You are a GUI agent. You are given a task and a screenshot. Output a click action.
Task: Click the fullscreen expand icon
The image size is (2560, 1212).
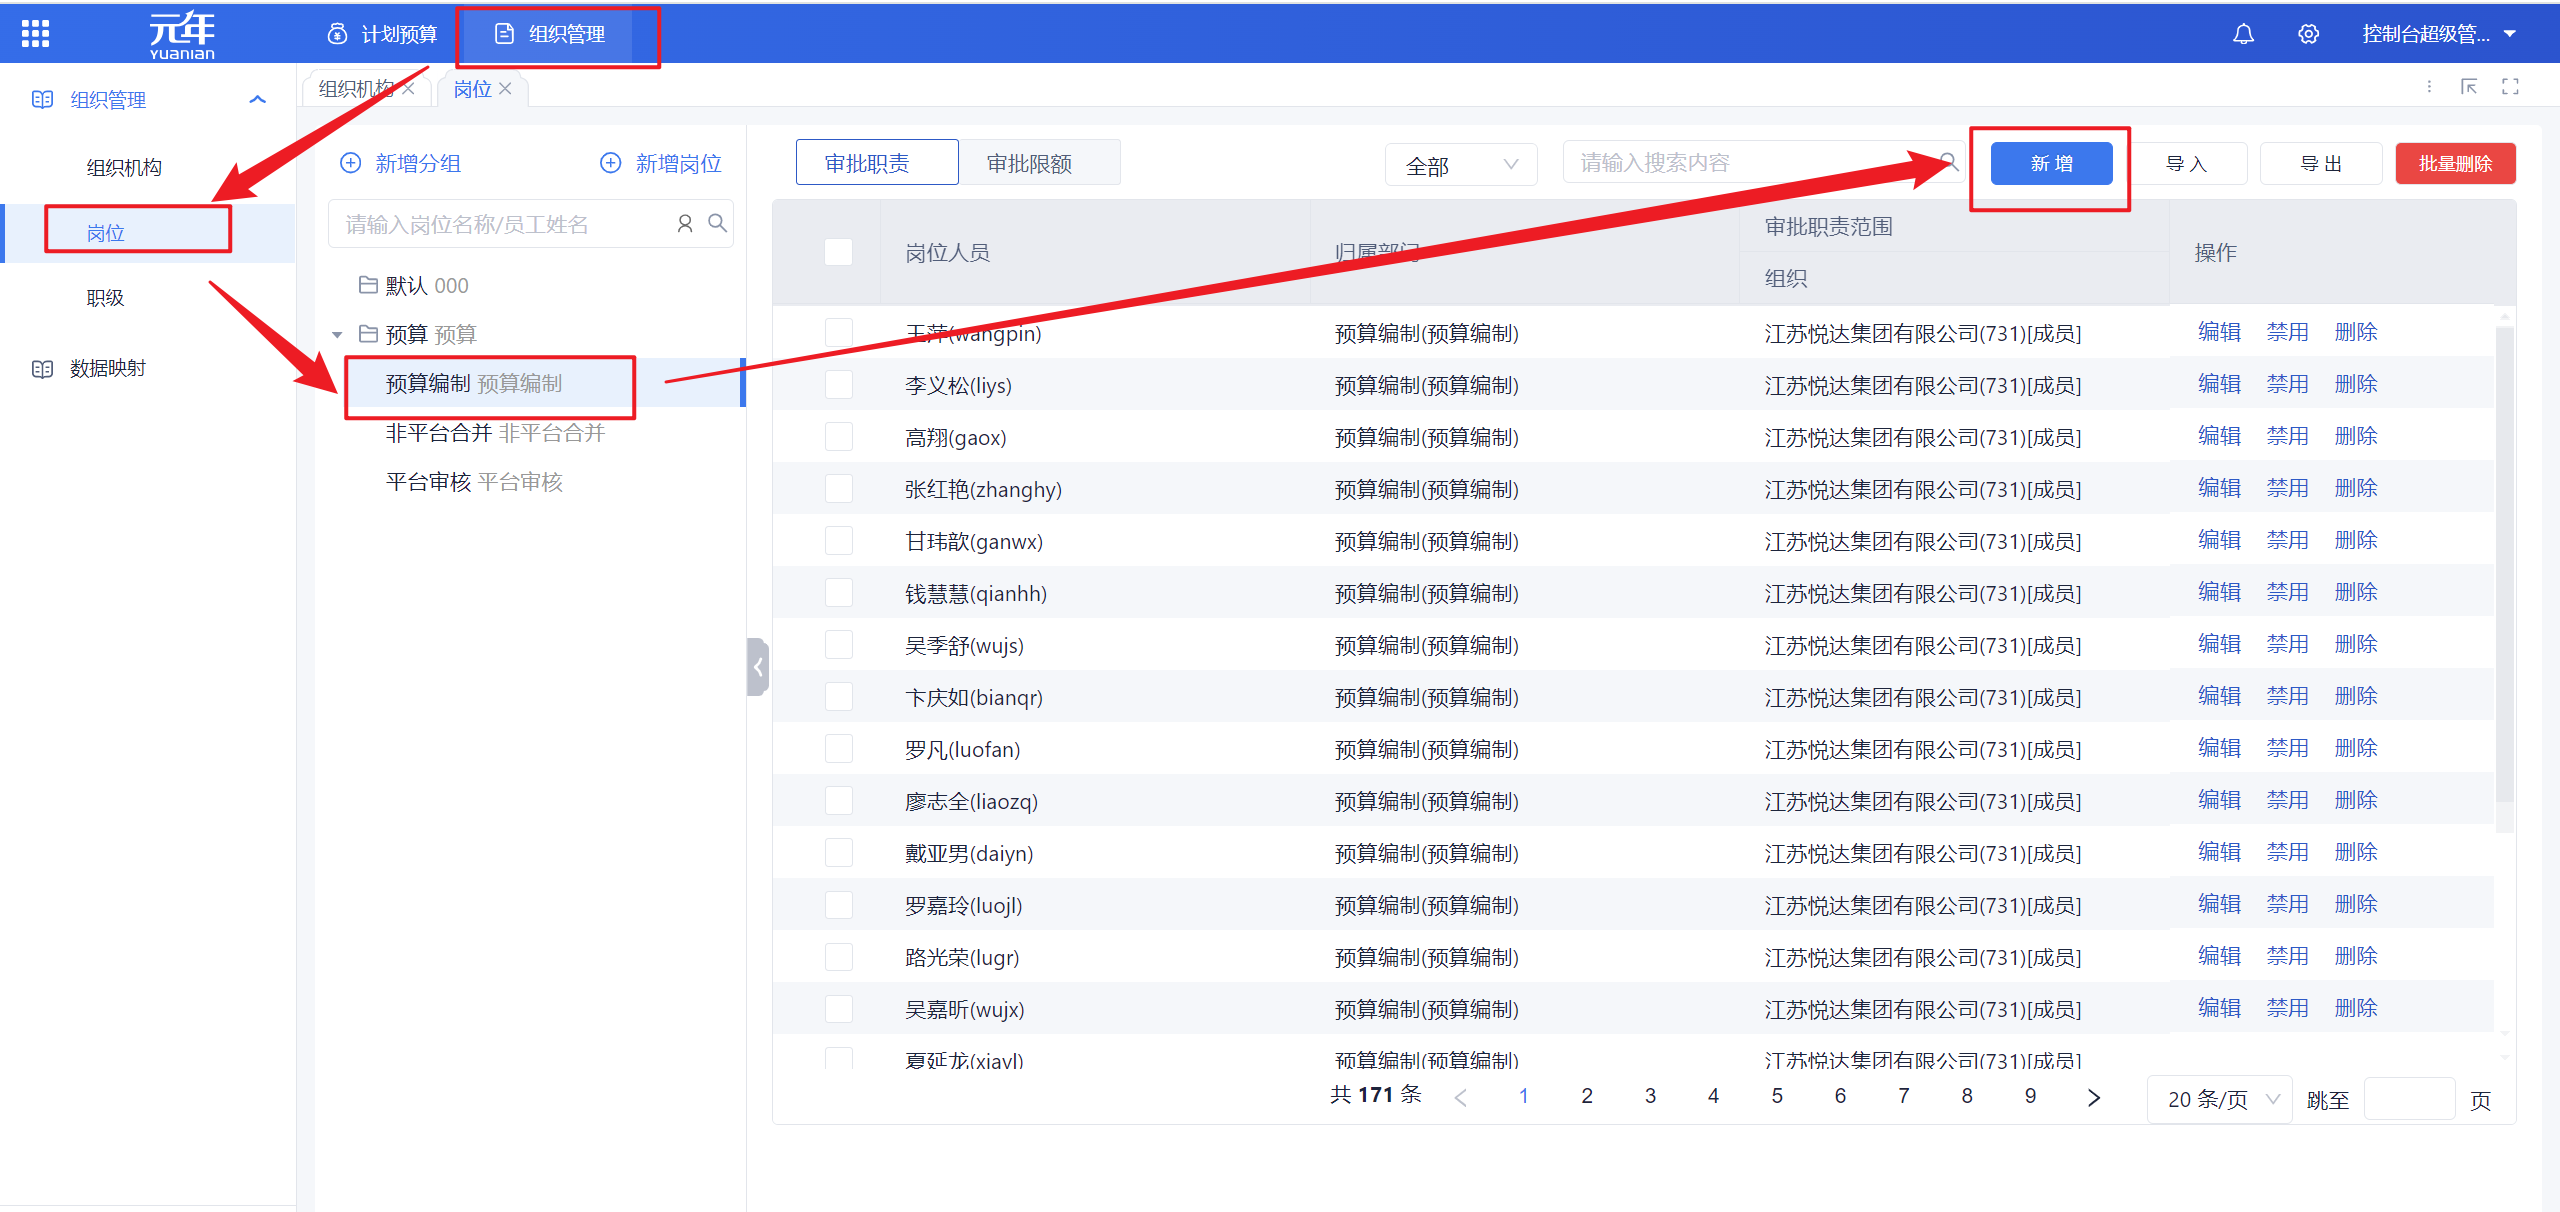tap(2510, 87)
